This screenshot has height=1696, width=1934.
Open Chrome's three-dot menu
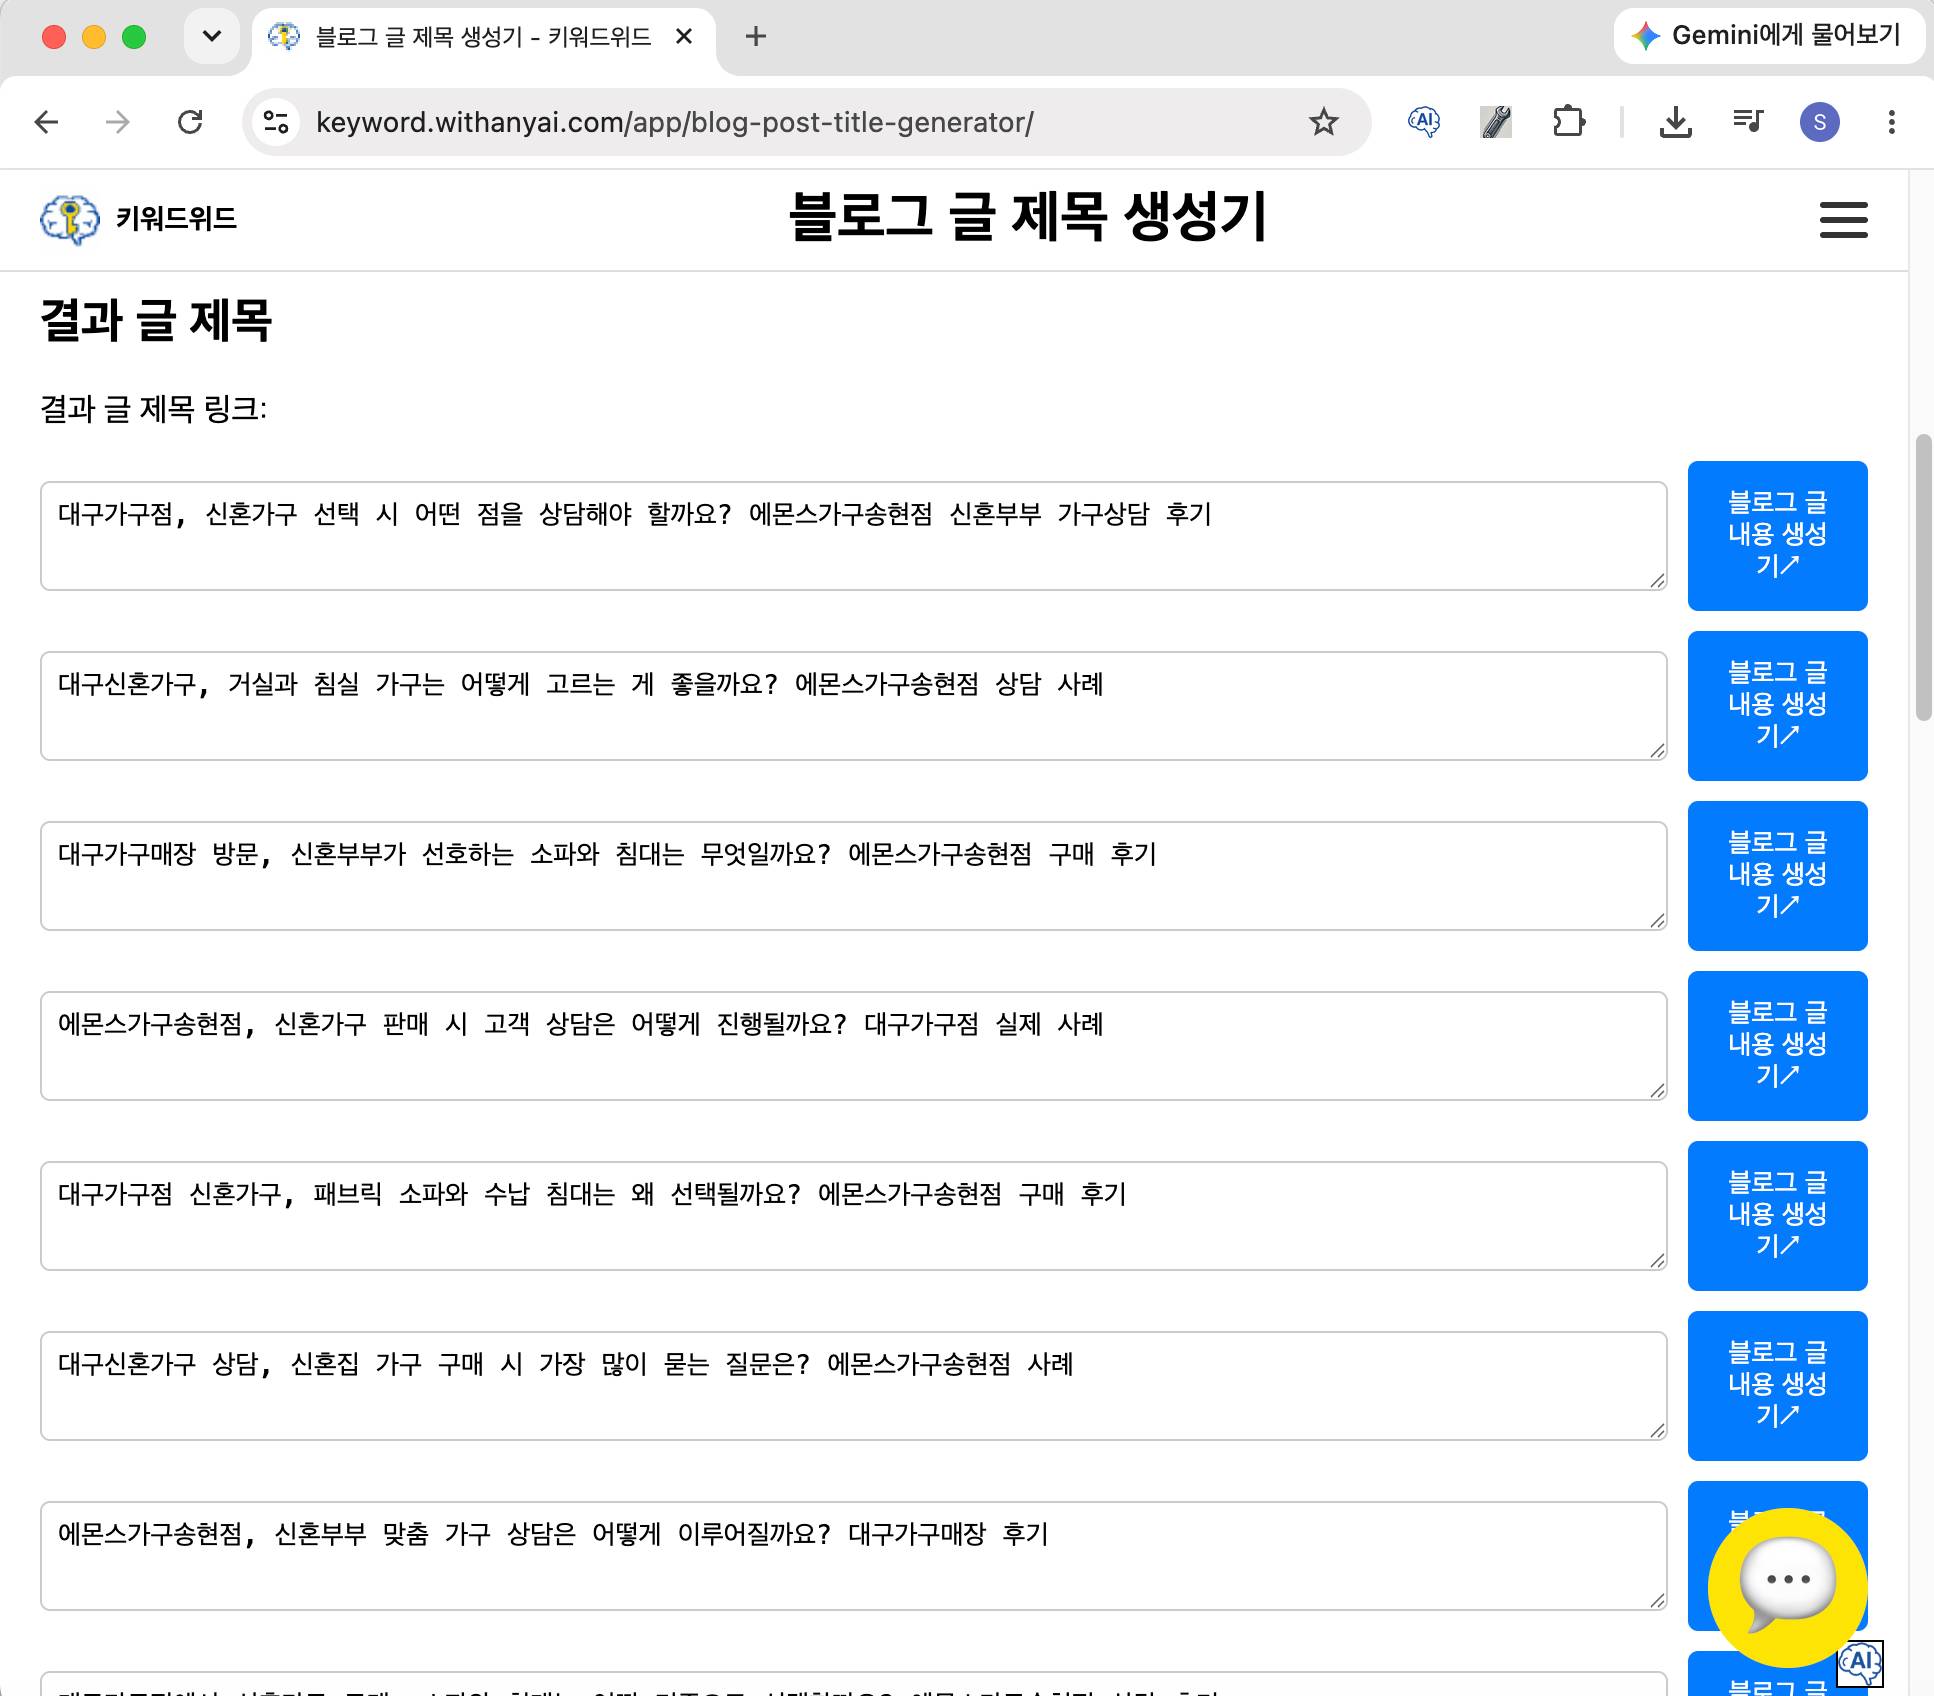[x=1891, y=122]
